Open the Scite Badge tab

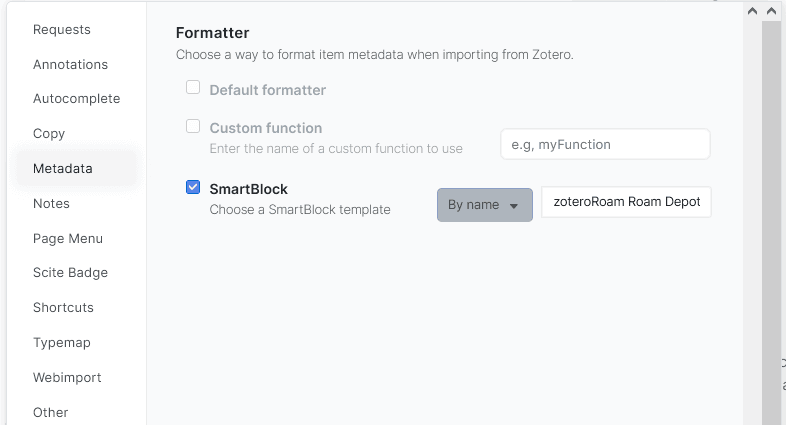(x=70, y=273)
